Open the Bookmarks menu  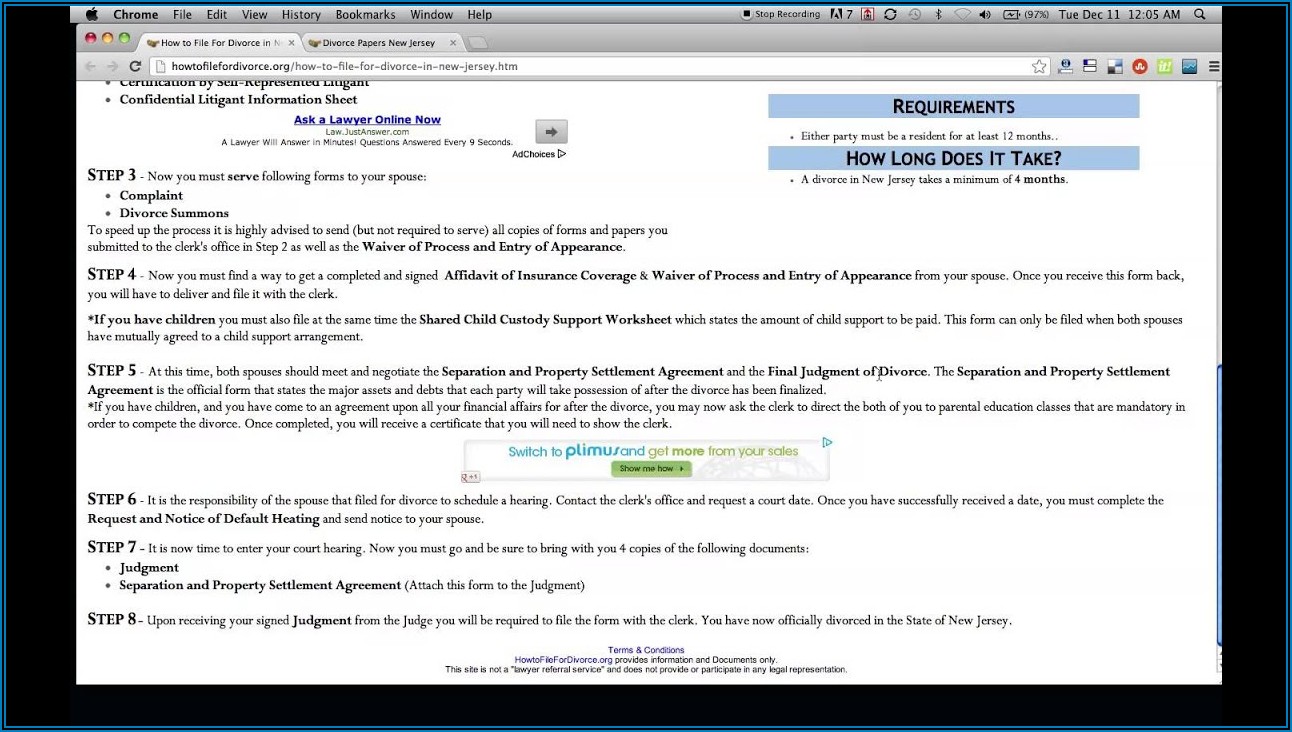coord(365,15)
